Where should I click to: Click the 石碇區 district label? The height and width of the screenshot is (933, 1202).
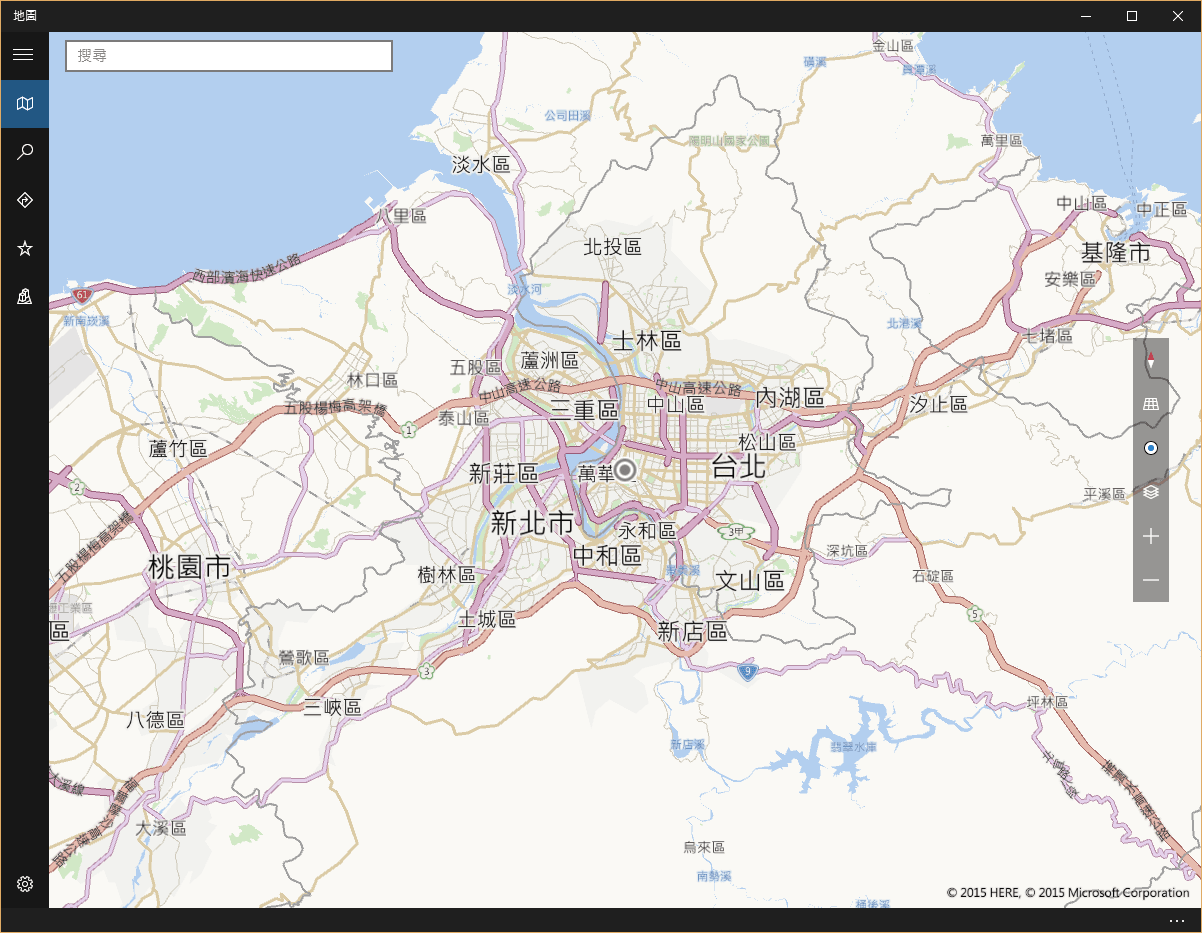pyautogui.click(x=933, y=576)
